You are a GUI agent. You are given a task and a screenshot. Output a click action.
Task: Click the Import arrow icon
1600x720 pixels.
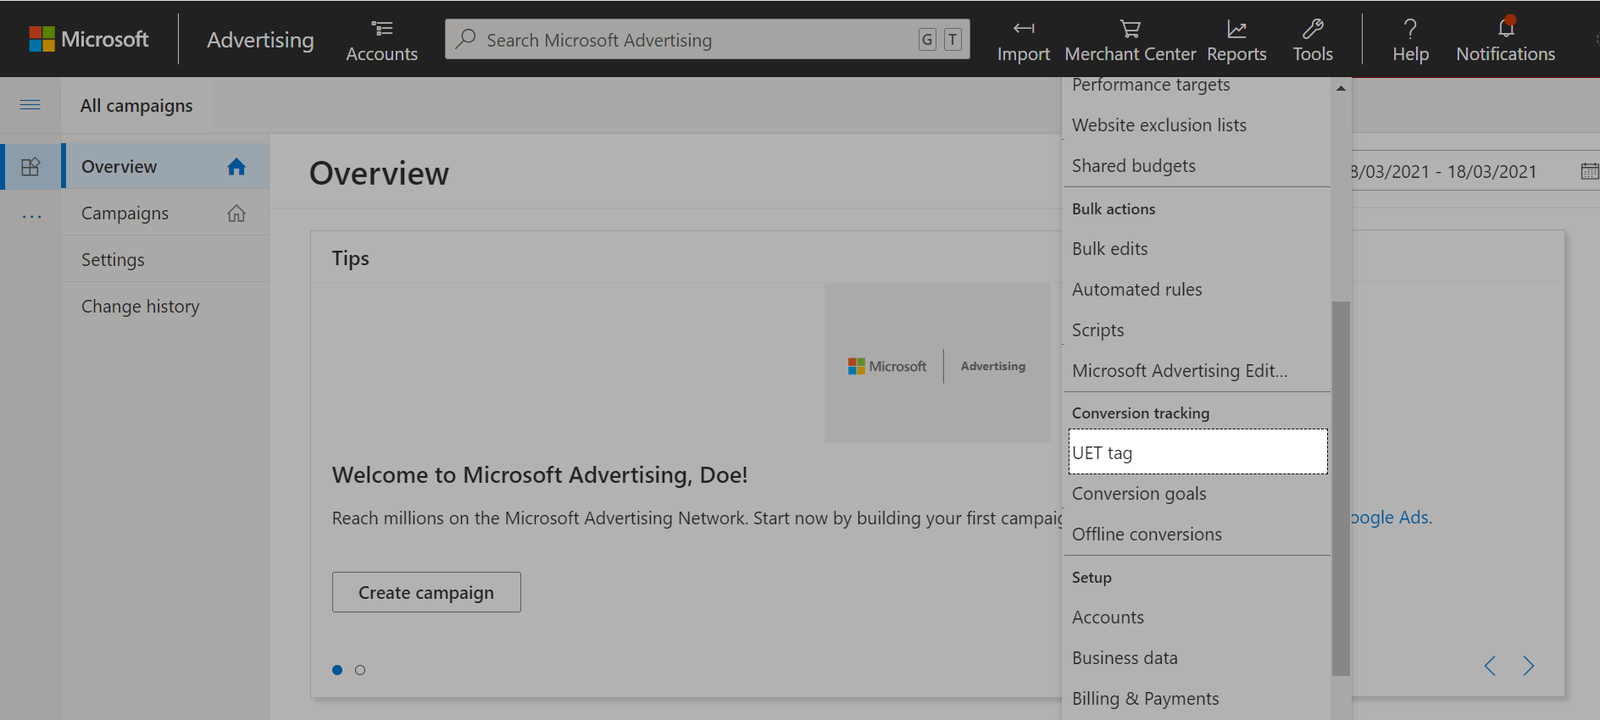pyautogui.click(x=1023, y=29)
